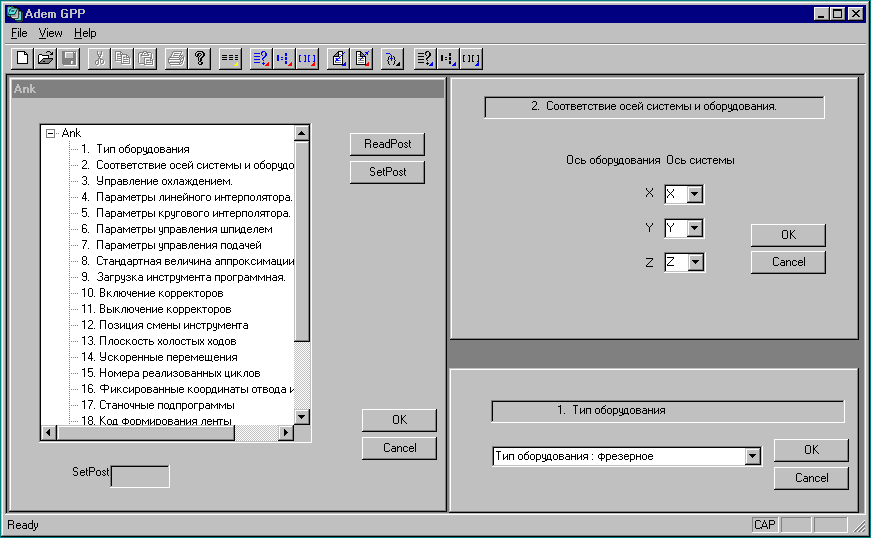Click the ReadPost button
Screen dimensions: 871x538
click(x=387, y=144)
